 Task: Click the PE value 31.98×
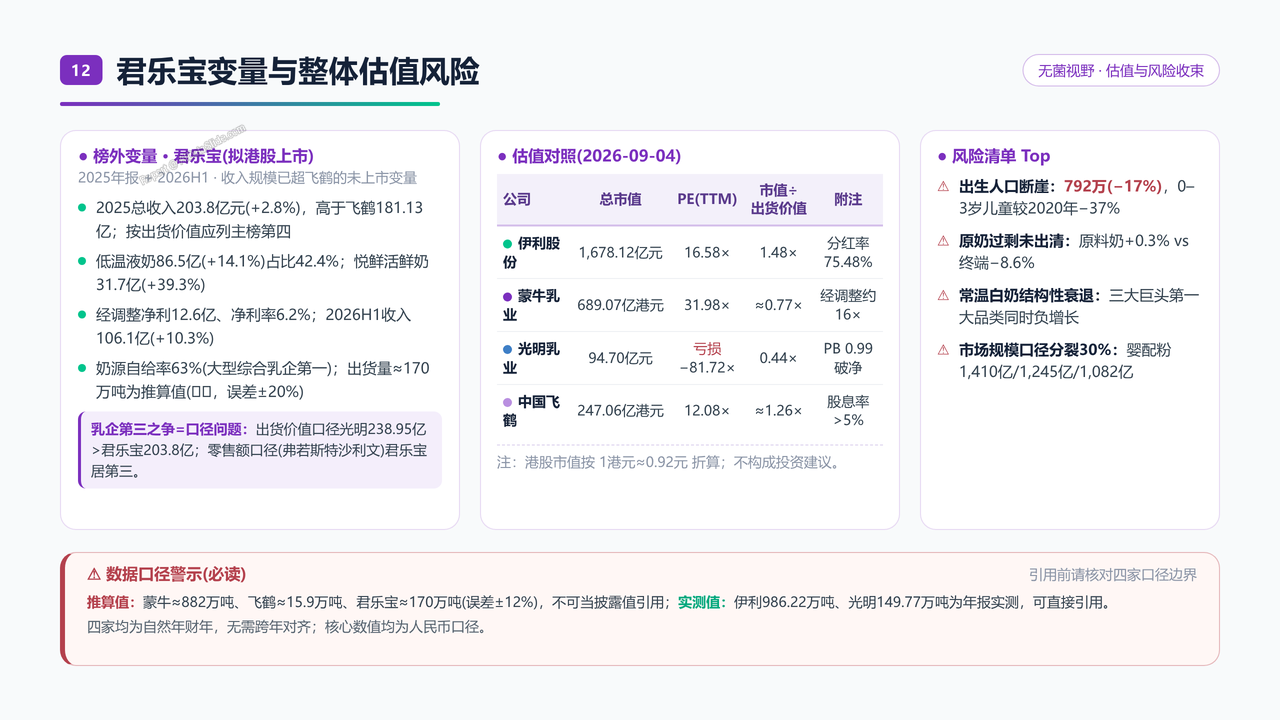coord(707,305)
